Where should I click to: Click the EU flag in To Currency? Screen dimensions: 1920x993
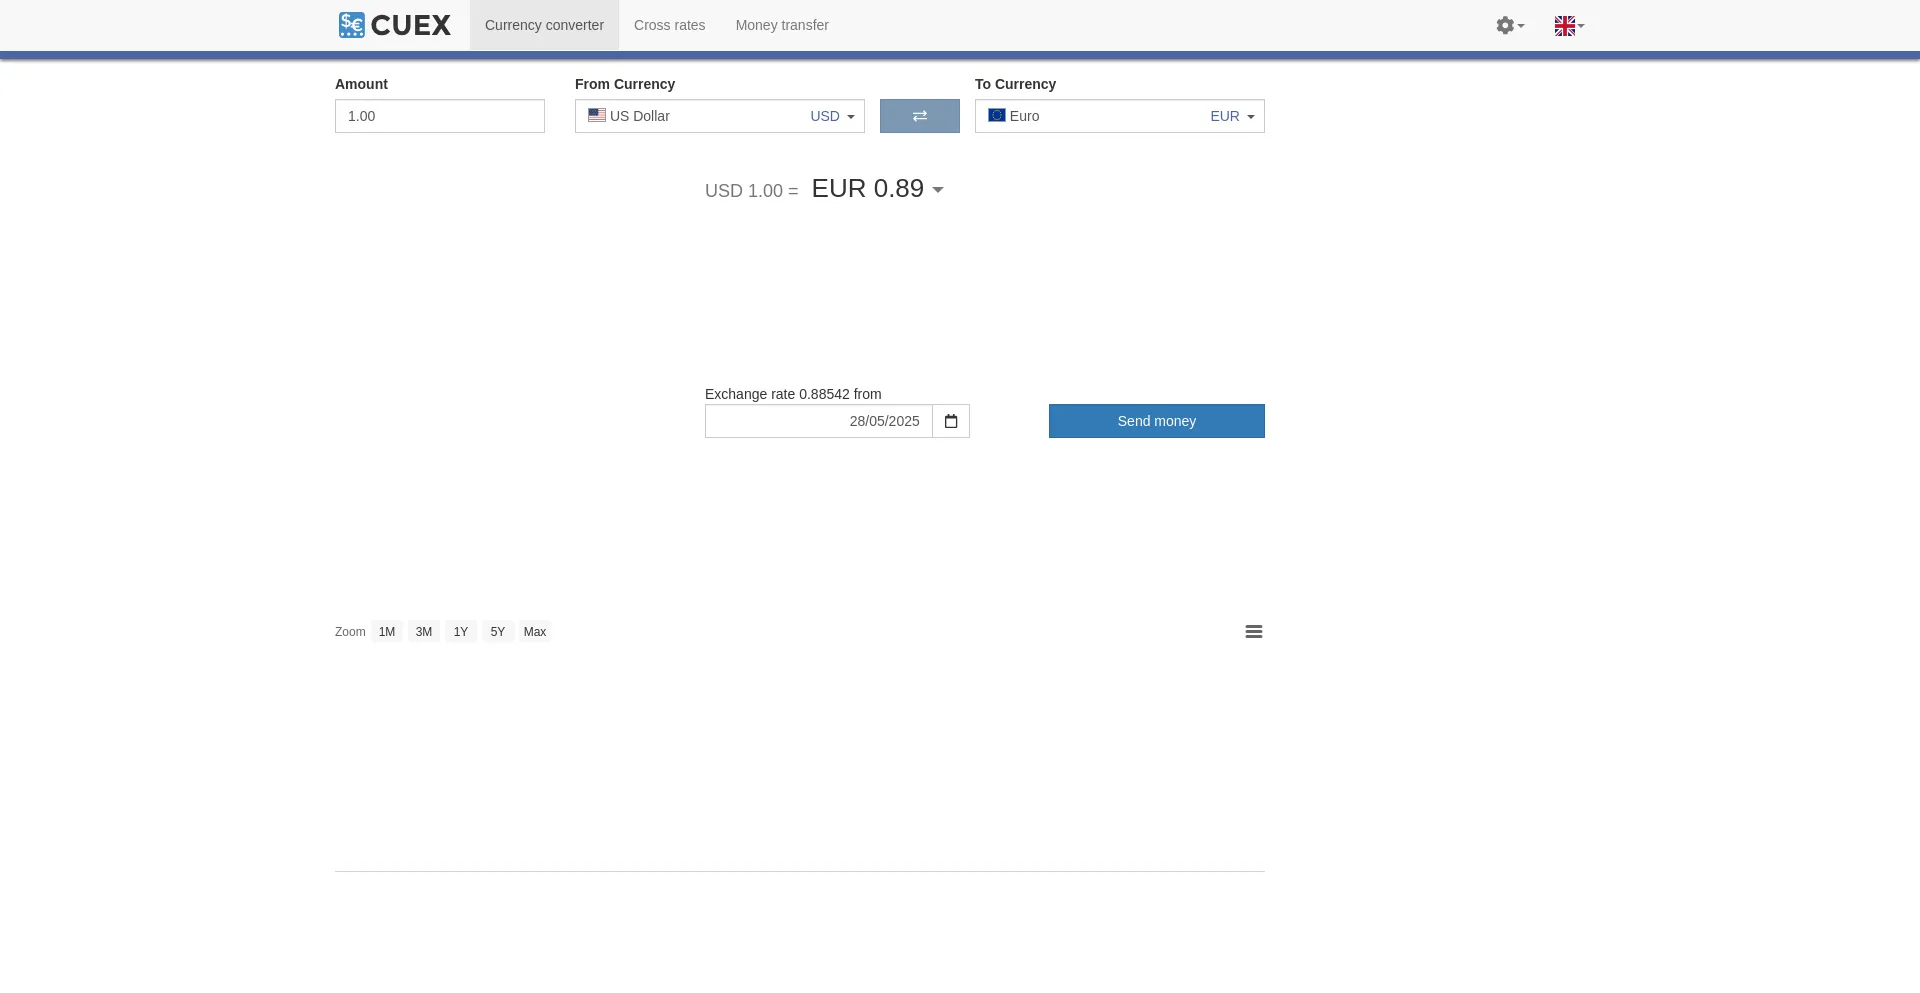pyautogui.click(x=997, y=115)
